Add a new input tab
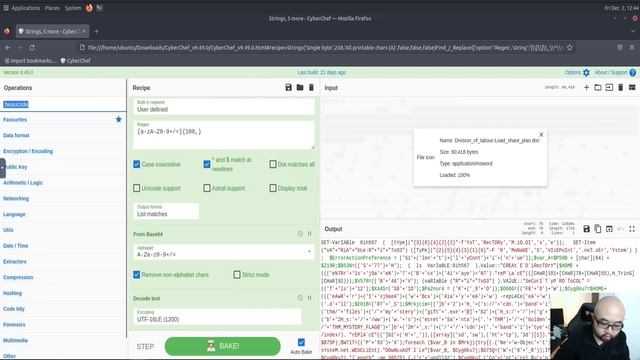This screenshot has width=640, height=360. pos(586,87)
